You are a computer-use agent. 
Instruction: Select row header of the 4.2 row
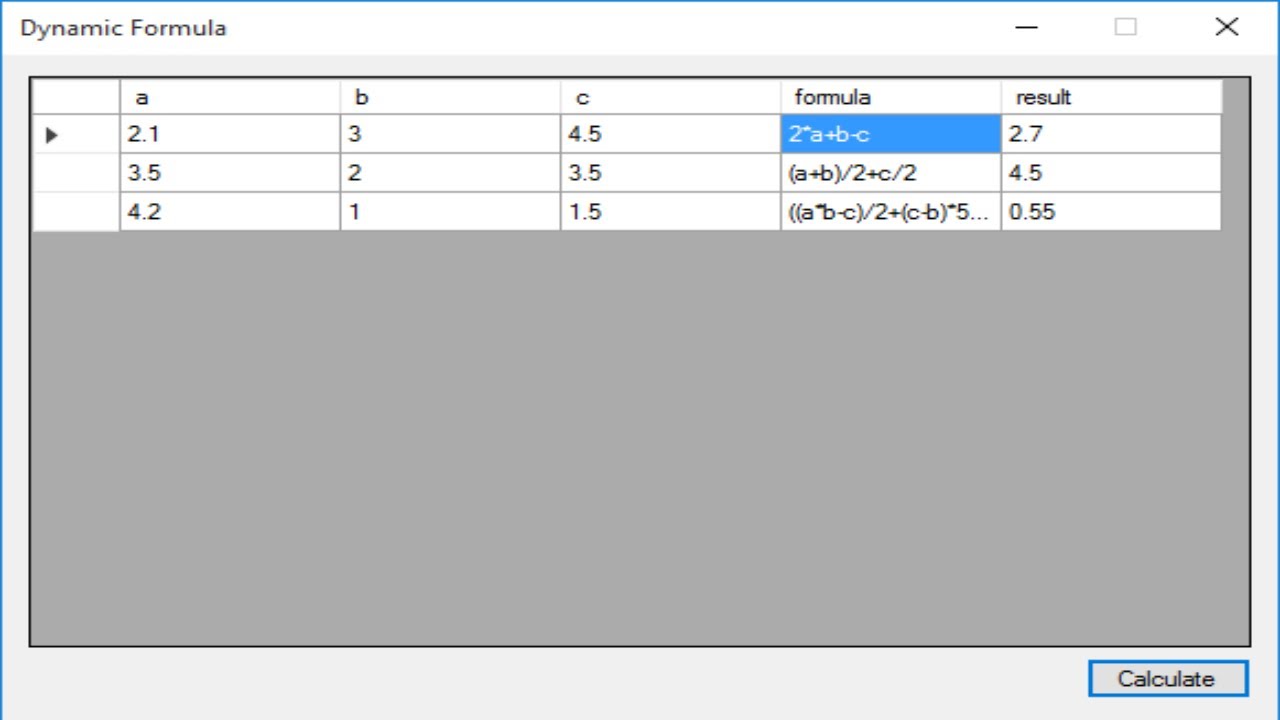[x=76, y=212]
